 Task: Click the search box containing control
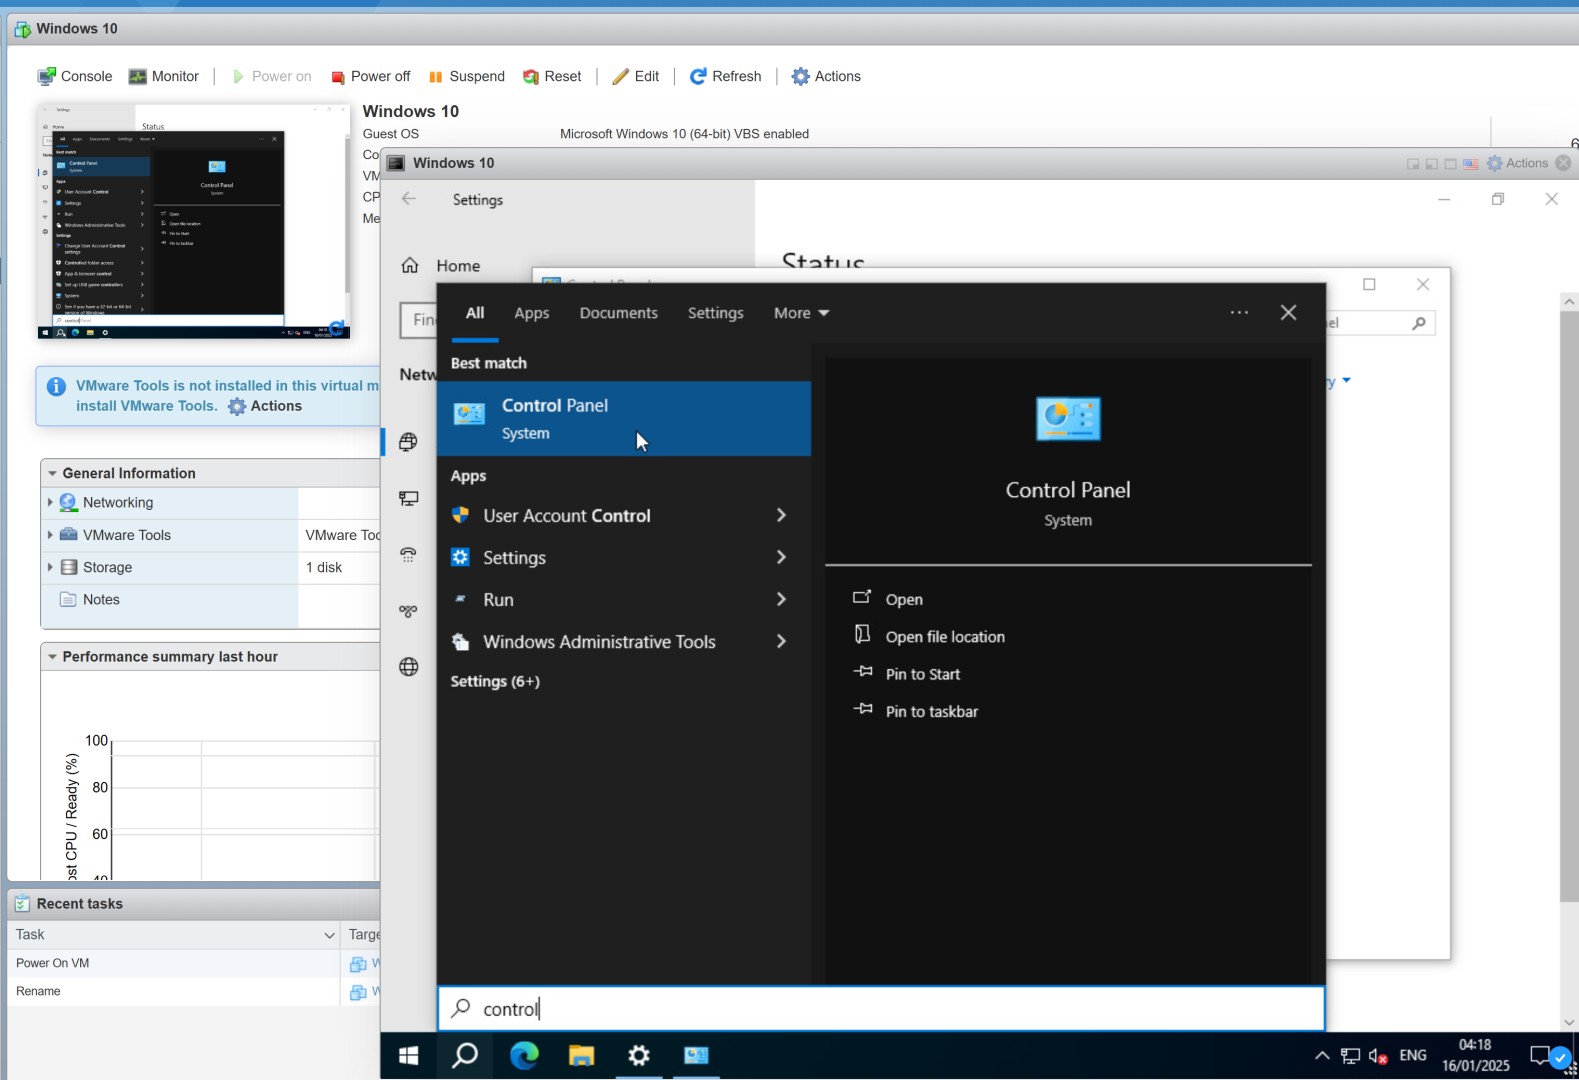coord(881,1009)
